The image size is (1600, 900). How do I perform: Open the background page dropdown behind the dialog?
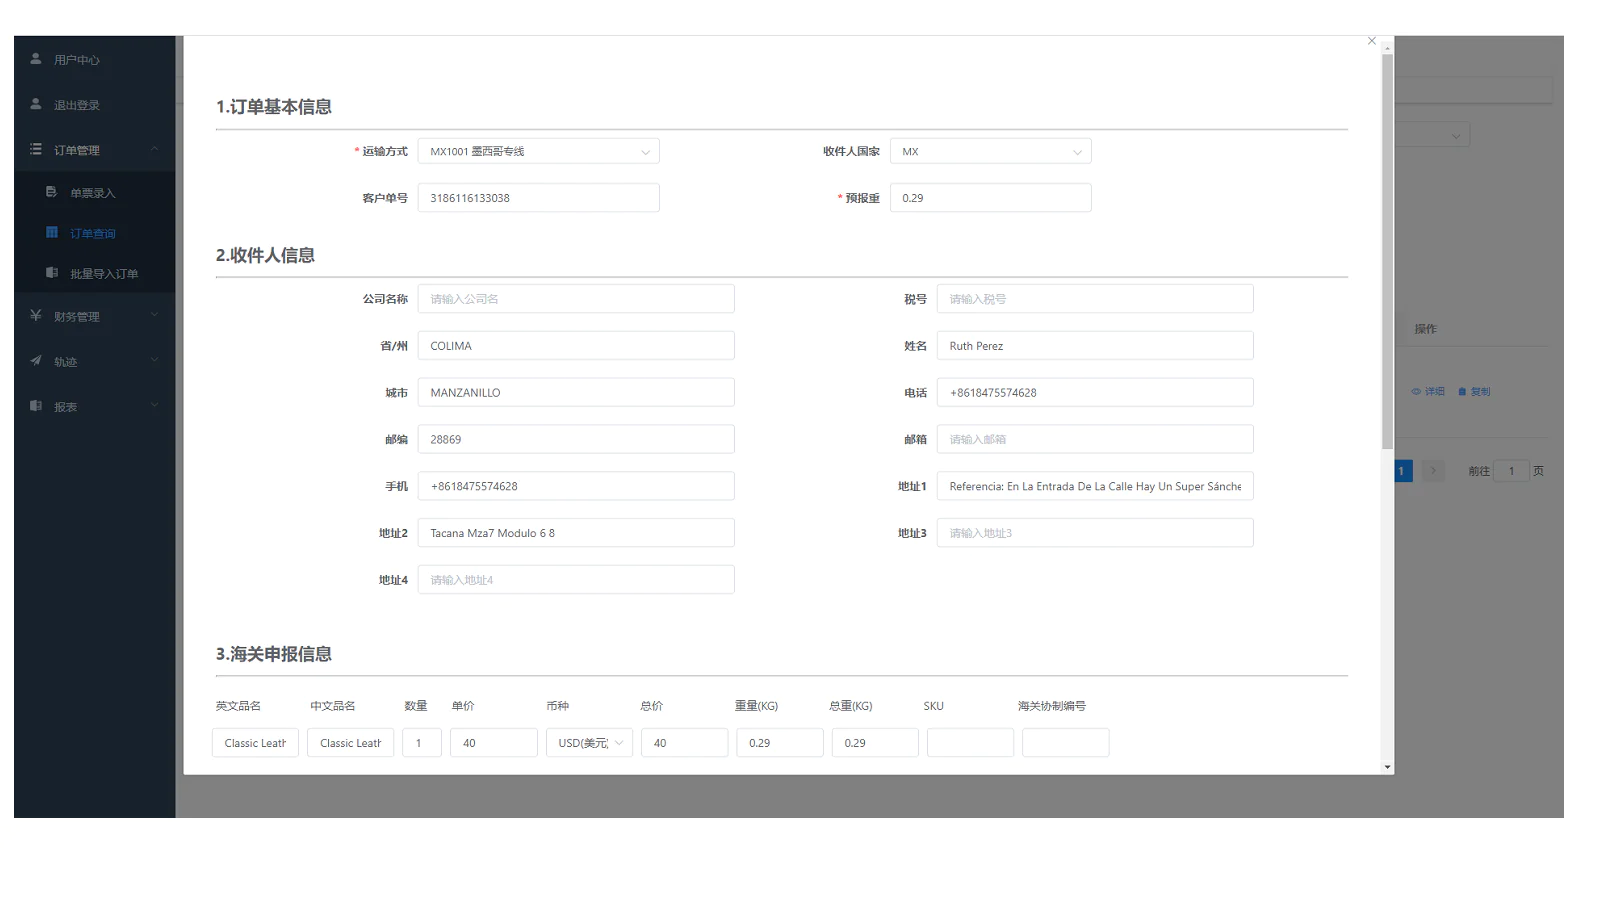click(x=1432, y=135)
